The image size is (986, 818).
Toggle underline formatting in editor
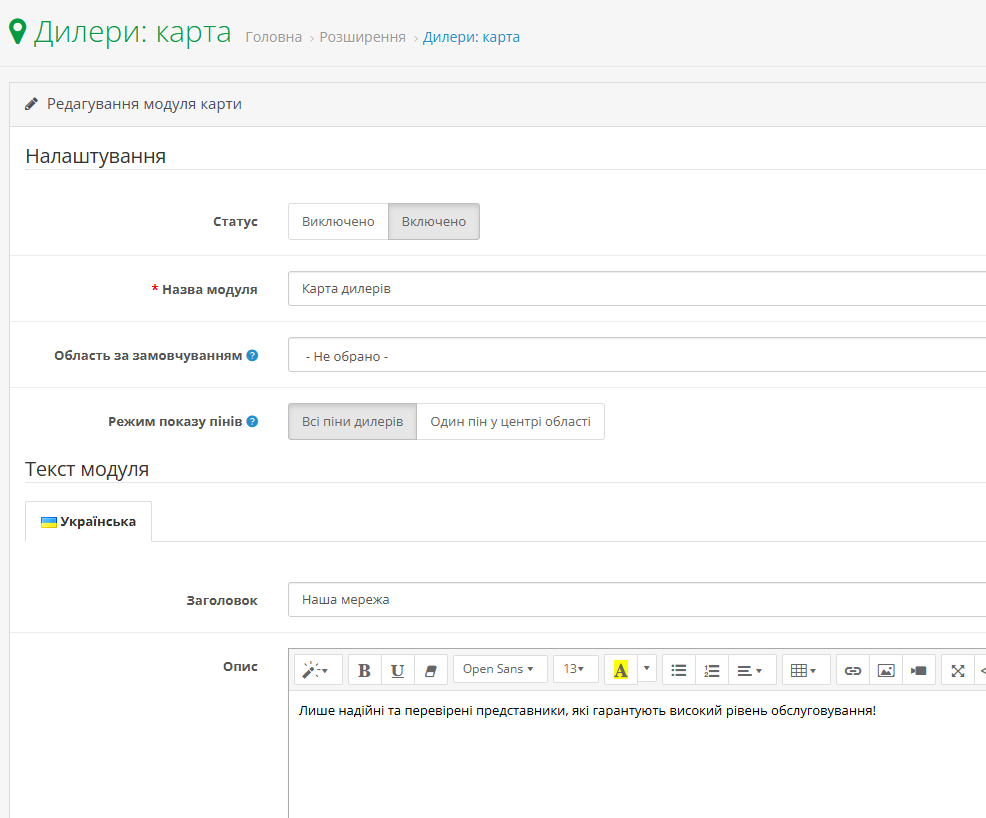(x=397, y=670)
